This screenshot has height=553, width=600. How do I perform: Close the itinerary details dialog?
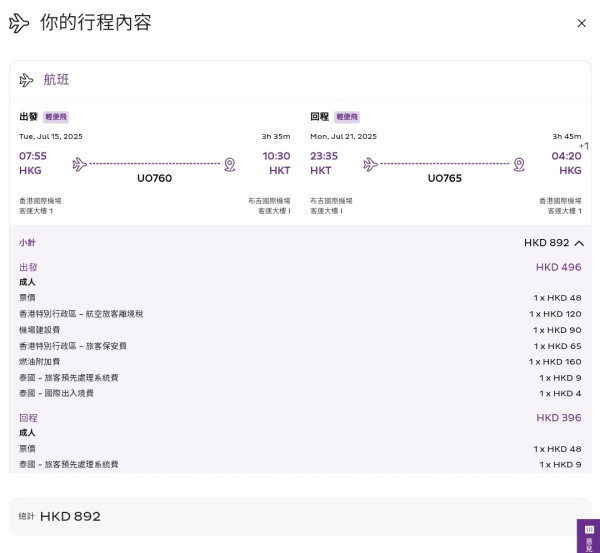[581, 23]
